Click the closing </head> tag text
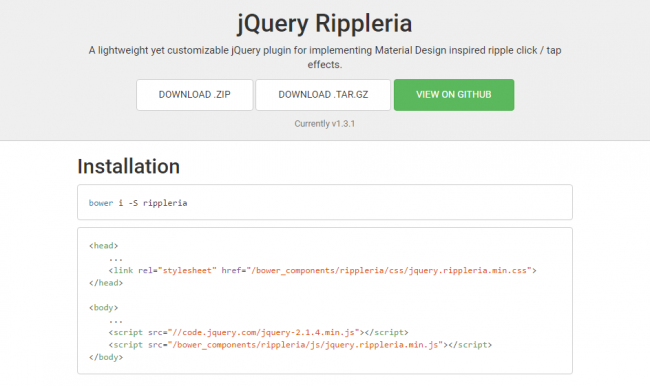The width and height of the screenshot is (650, 386). pos(106,283)
